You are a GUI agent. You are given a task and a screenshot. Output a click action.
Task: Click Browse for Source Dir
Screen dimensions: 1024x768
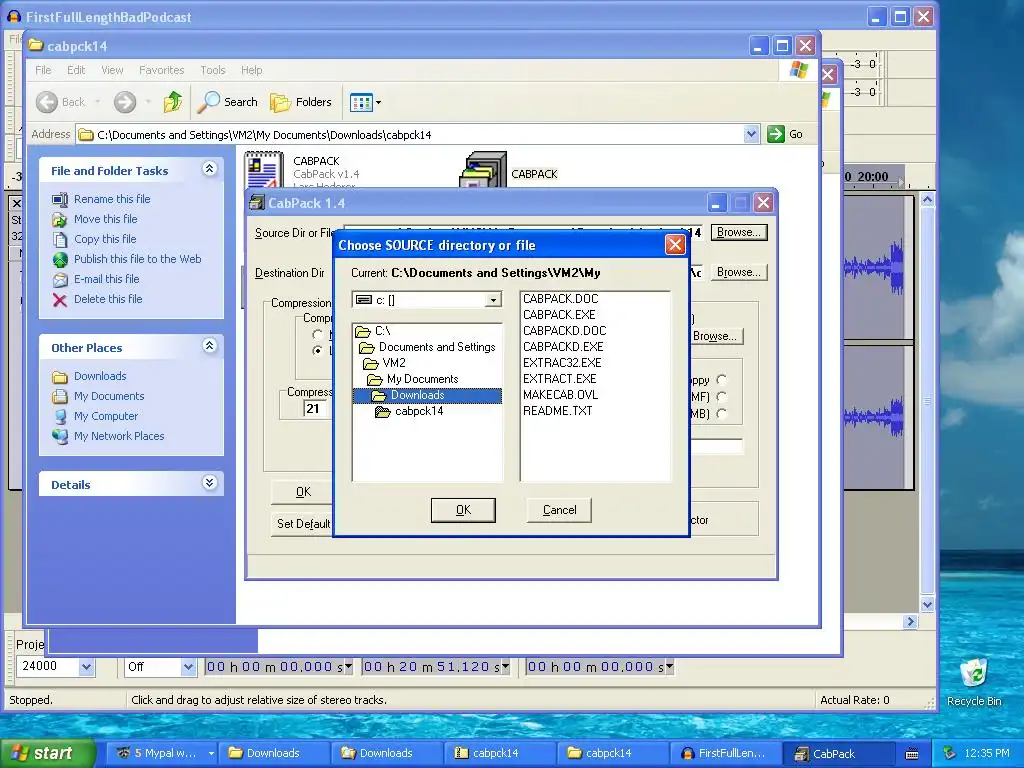pos(739,232)
